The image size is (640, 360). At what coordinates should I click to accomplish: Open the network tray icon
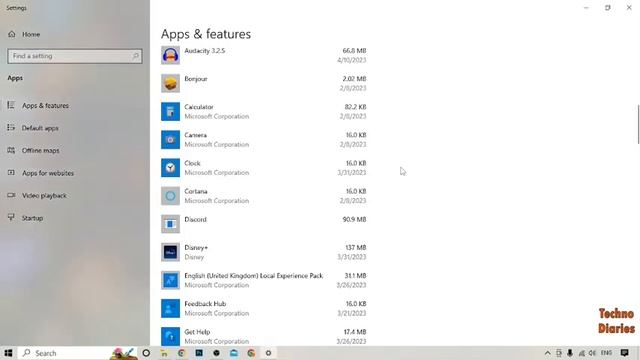pos(582,353)
